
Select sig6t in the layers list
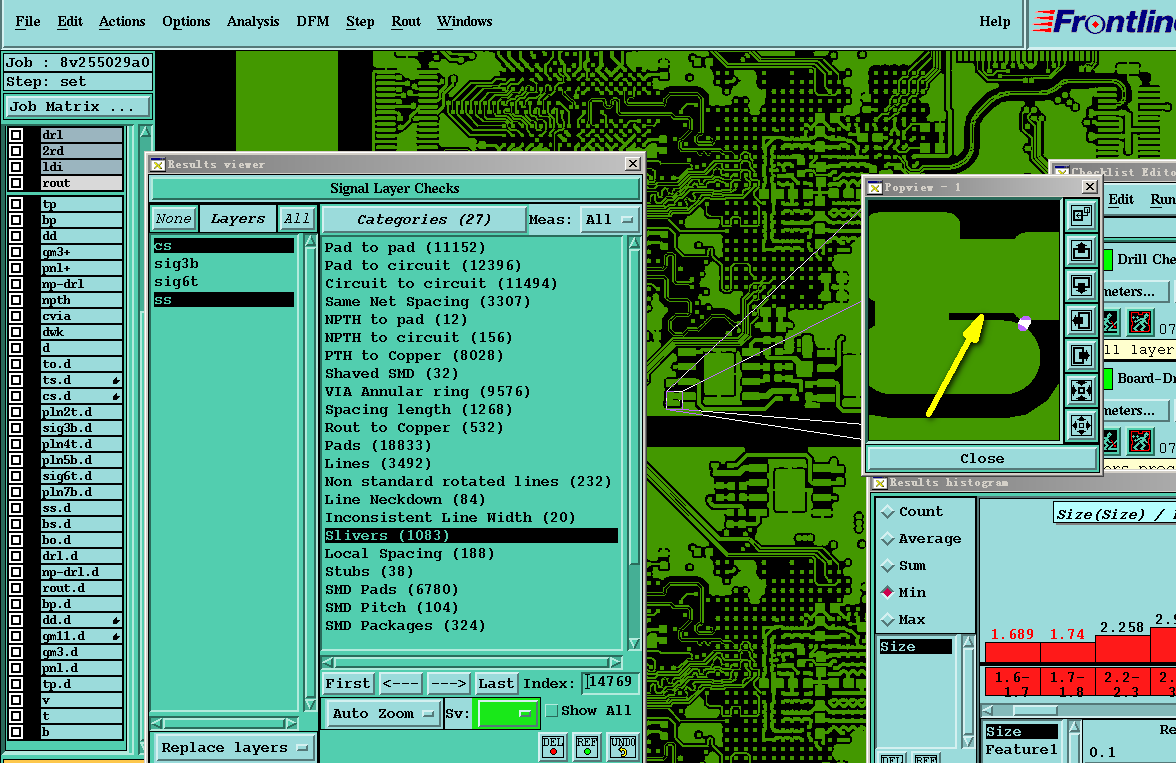click(224, 282)
